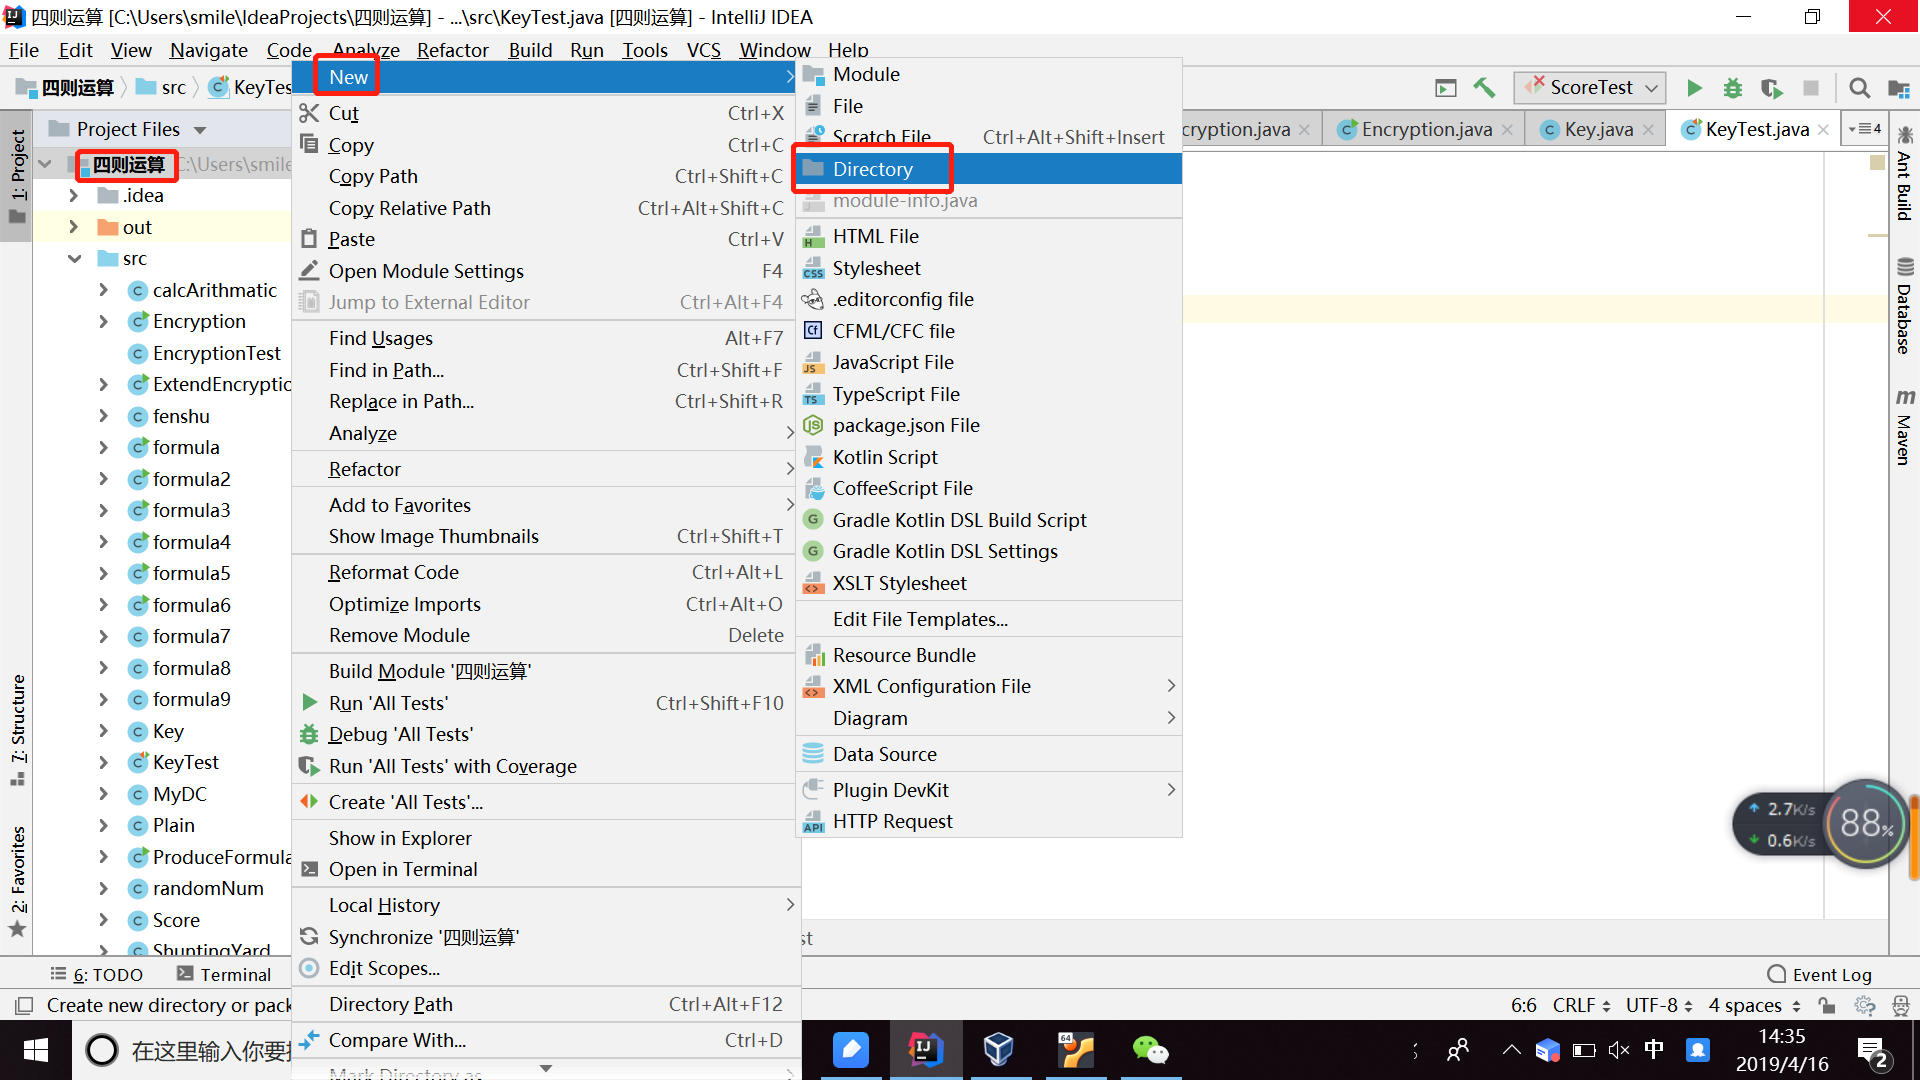Open the Ant Build tool window
Image resolution: width=1920 pixels, height=1080 pixels.
click(1904, 174)
